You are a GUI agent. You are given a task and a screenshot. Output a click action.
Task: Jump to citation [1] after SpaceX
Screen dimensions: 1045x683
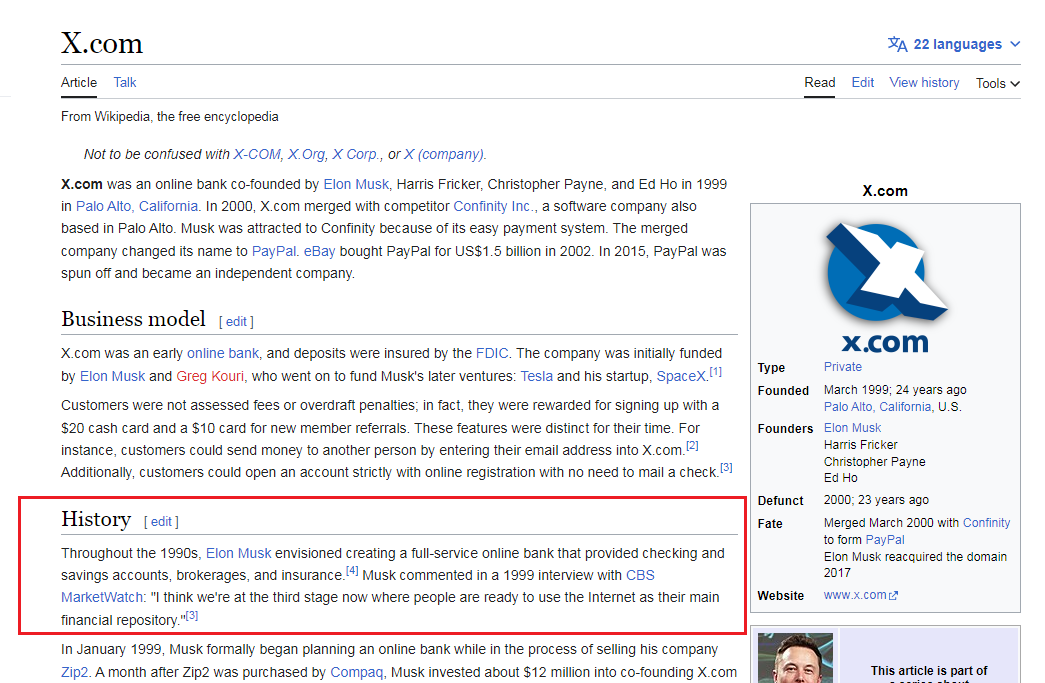pos(715,372)
